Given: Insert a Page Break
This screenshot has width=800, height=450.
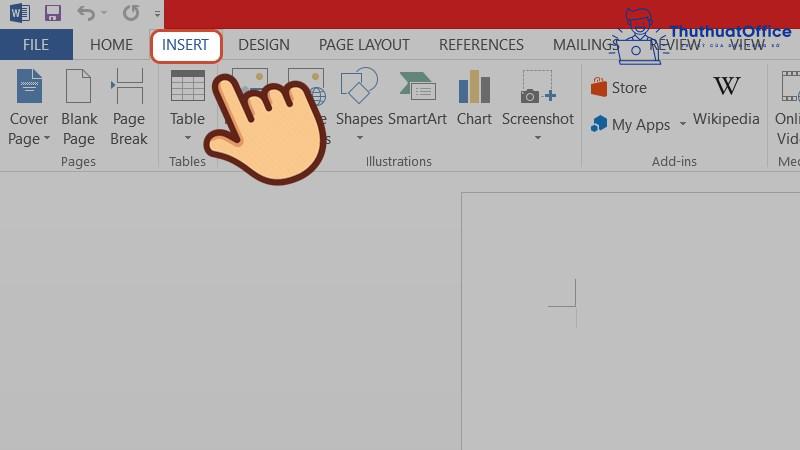Looking at the screenshot, I should pyautogui.click(x=129, y=107).
